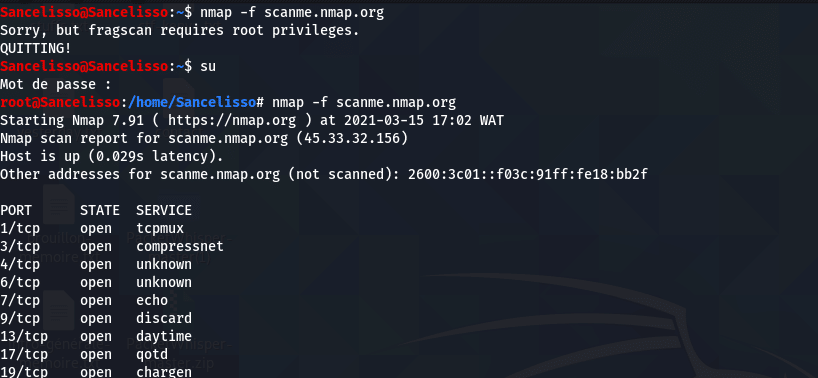
Task: Select the 1/tcp port entry
Action: click(20, 229)
